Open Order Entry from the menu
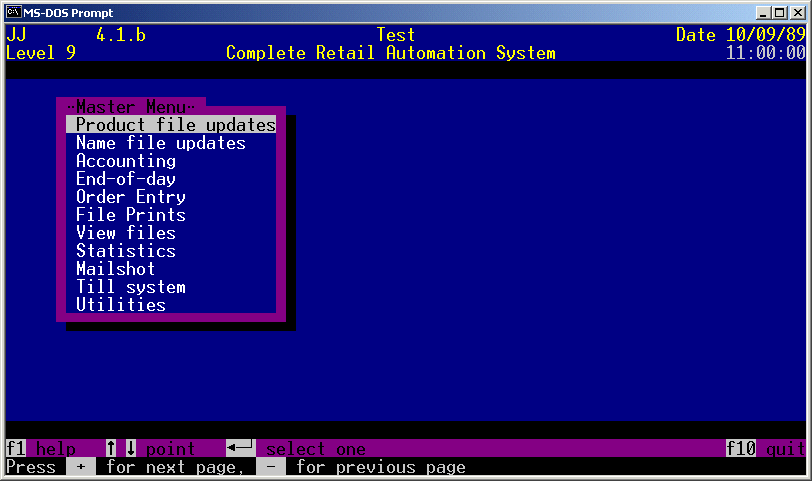Screen dimensions: 812x481 pyautogui.click(x=130, y=197)
